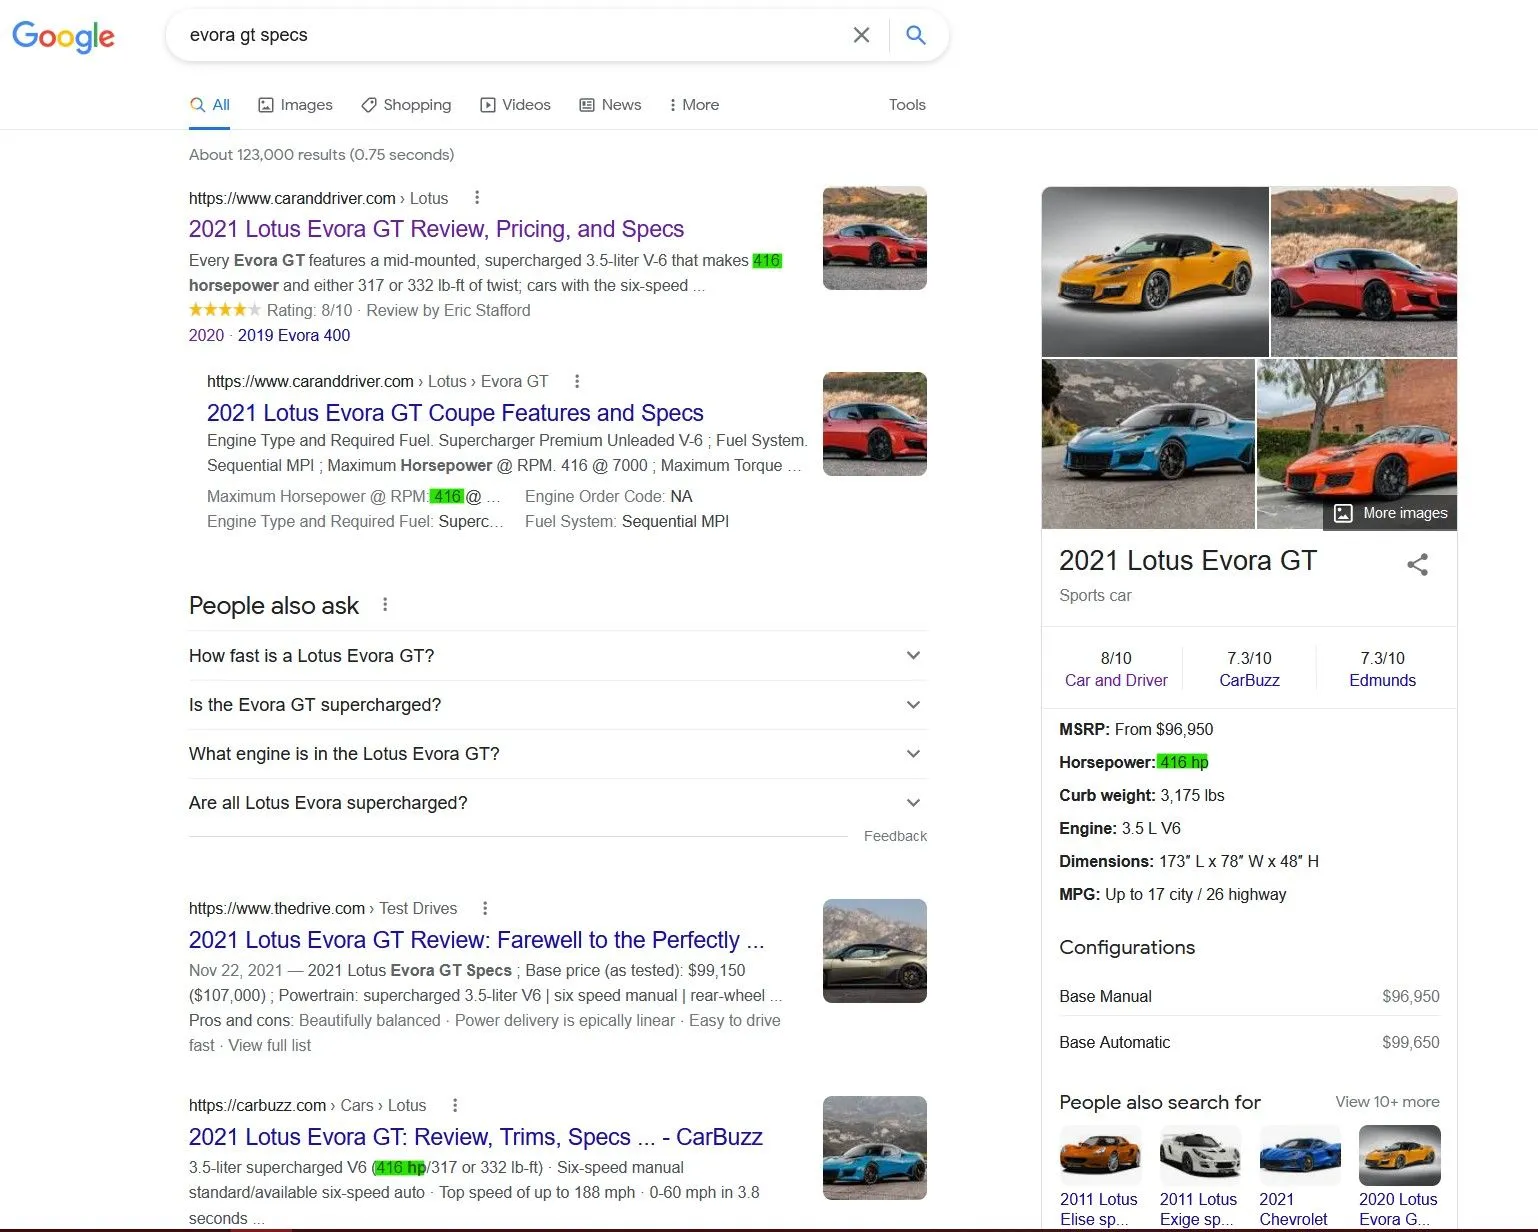Click the Google logo
The width and height of the screenshot is (1538, 1232).
63,36
